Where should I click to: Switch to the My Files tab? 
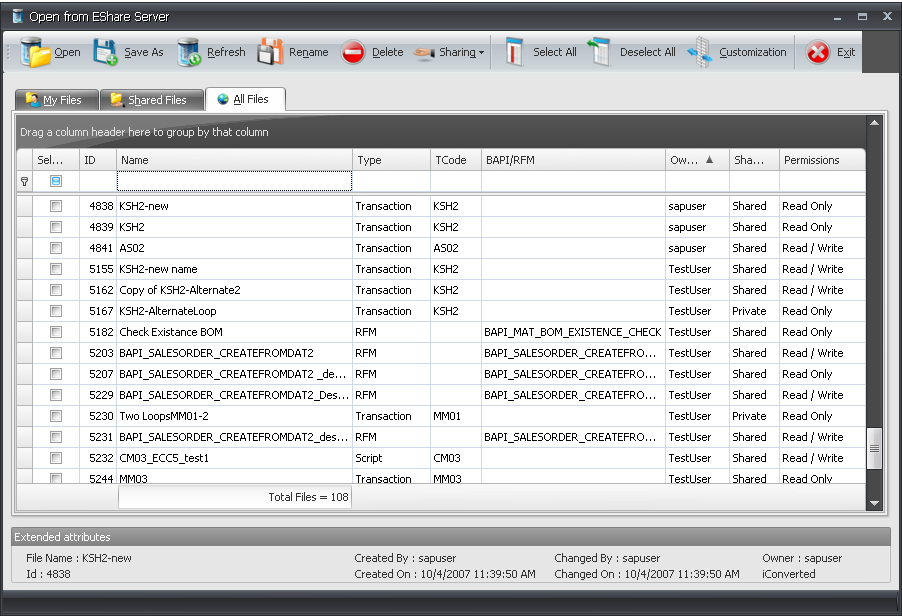55,100
